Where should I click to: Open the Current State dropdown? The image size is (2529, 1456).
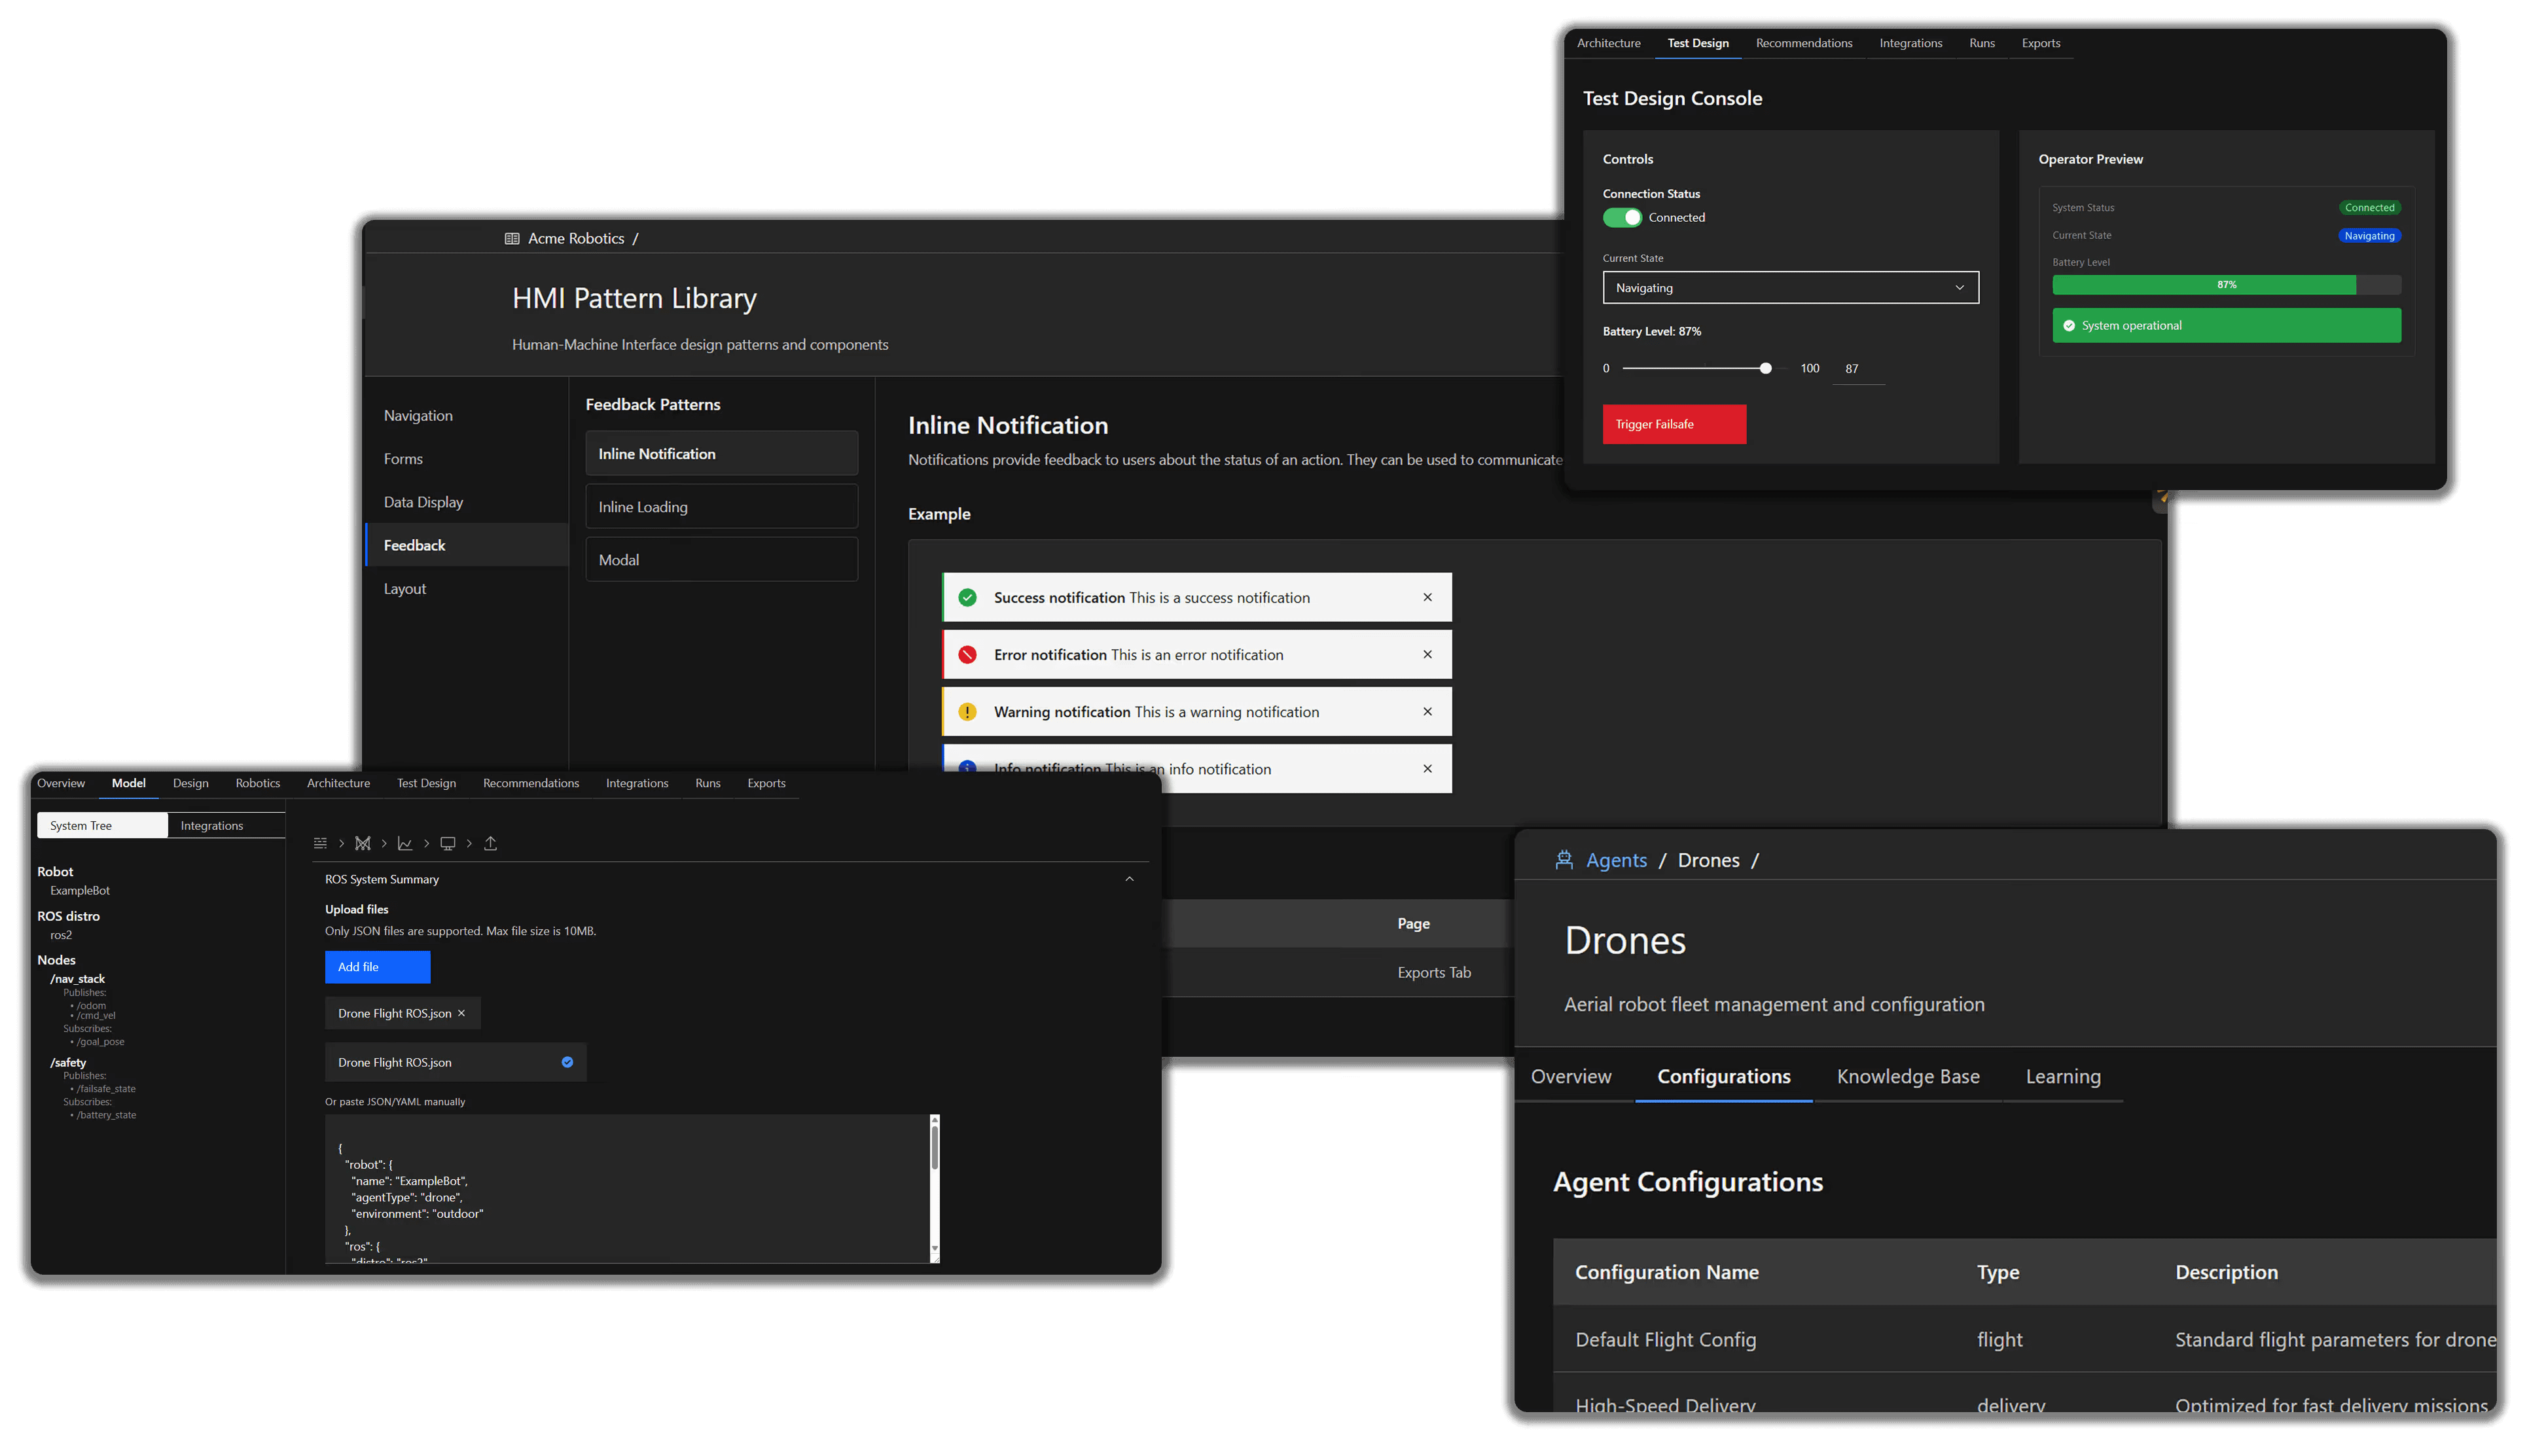click(x=1789, y=287)
